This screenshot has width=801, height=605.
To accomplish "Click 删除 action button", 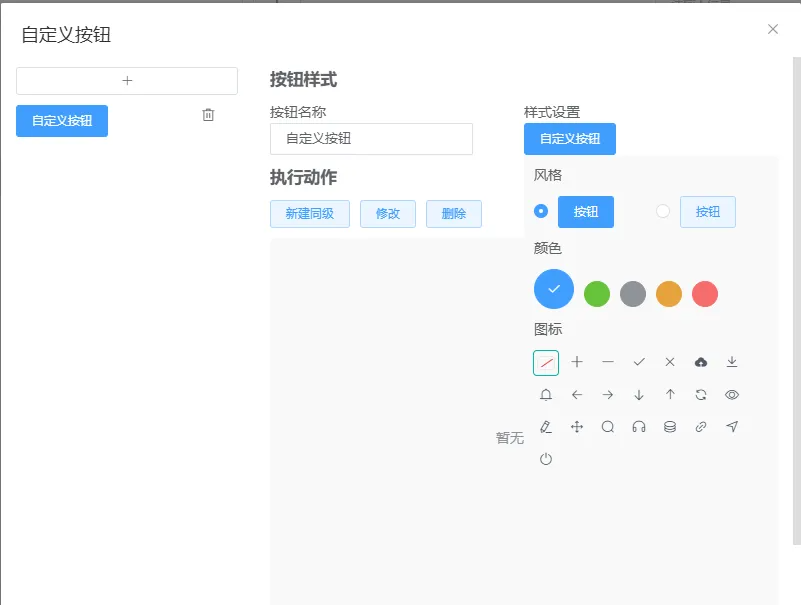I will pos(454,214).
